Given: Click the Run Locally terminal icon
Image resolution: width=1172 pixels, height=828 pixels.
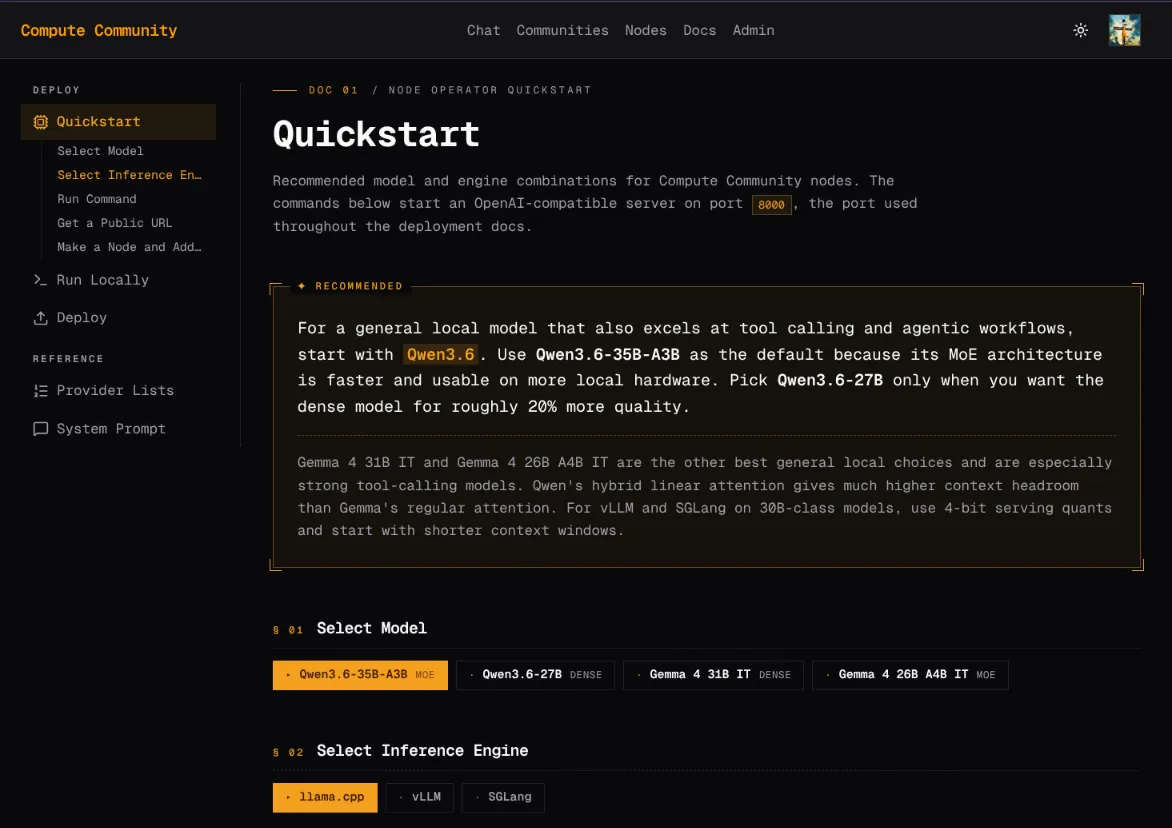Looking at the screenshot, I should pyautogui.click(x=40, y=279).
